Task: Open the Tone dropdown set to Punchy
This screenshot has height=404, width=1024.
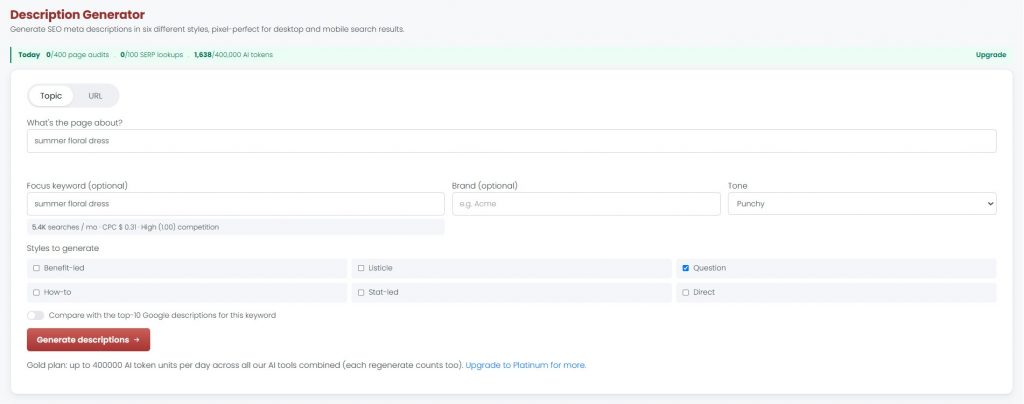Action: click(x=862, y=204)
